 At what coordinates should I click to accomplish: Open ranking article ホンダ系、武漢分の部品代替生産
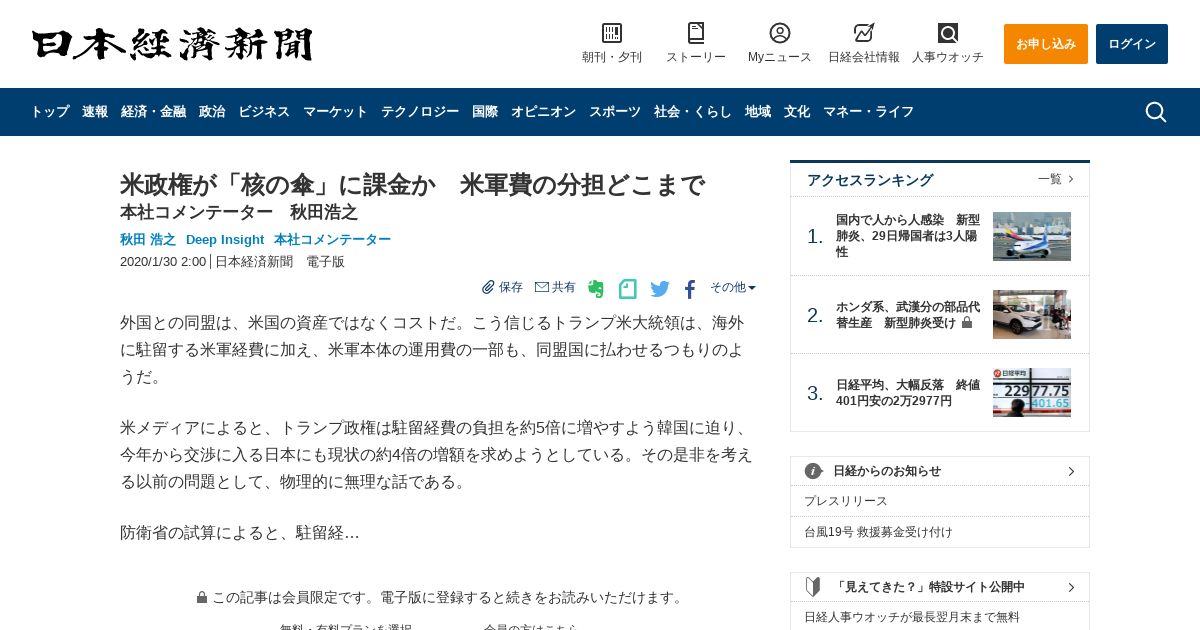(x=909, y=315)
